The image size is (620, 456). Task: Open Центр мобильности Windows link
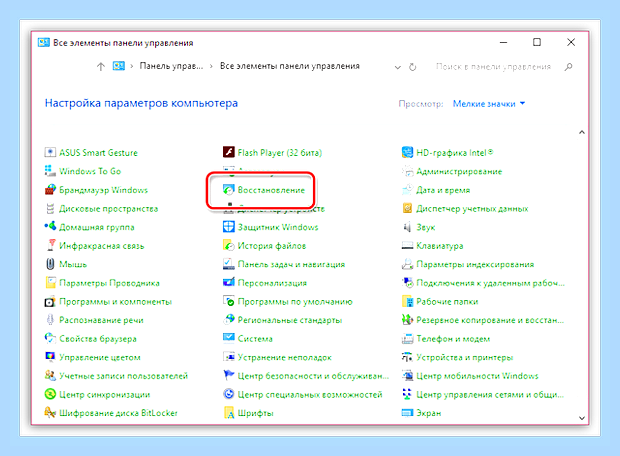(477, 376)
